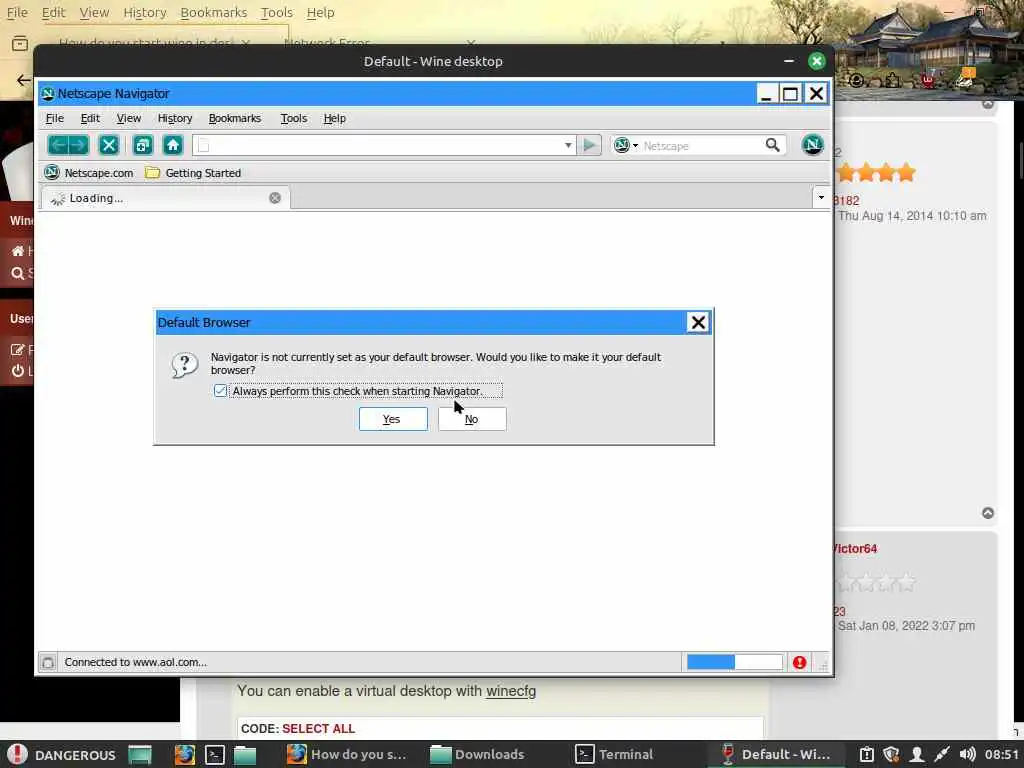Click inside the Netscape address bar

(x=384, y=145)
